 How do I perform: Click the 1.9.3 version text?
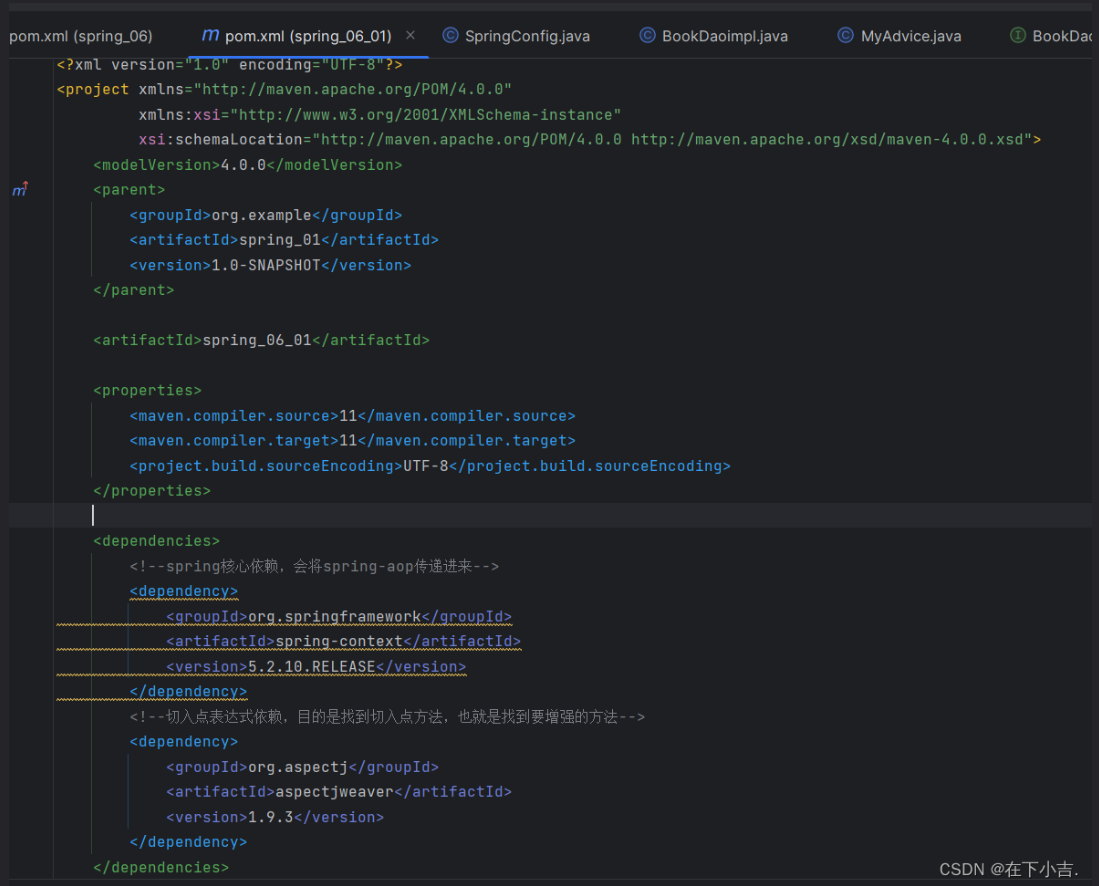tap(271, 817)
